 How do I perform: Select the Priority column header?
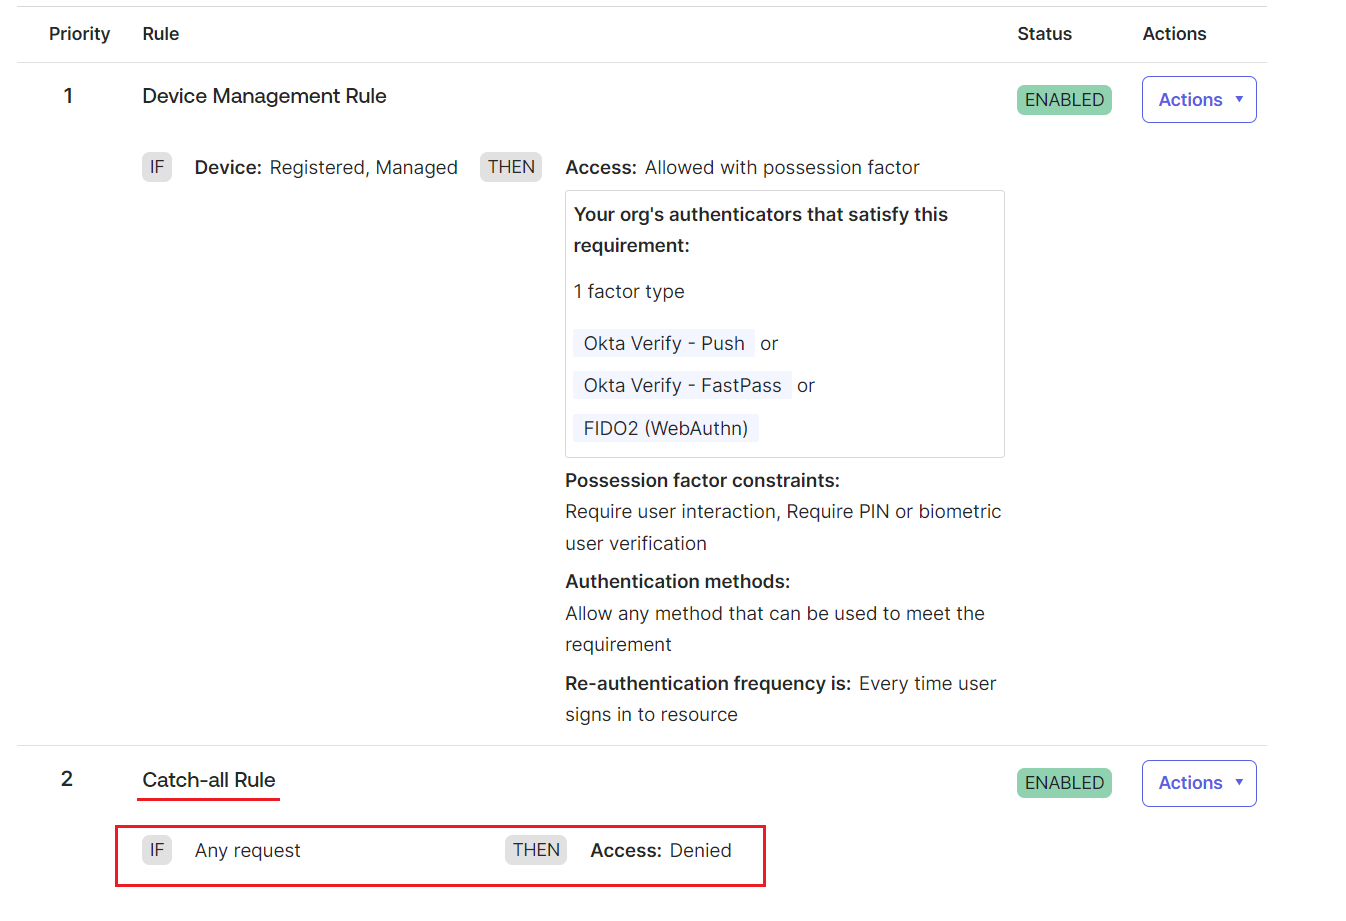click(x=79, y=33)
